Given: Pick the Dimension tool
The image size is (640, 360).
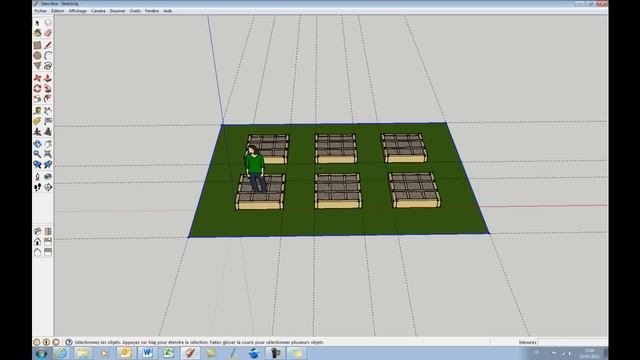Looking at the screenshot, I should pos(48,111).
